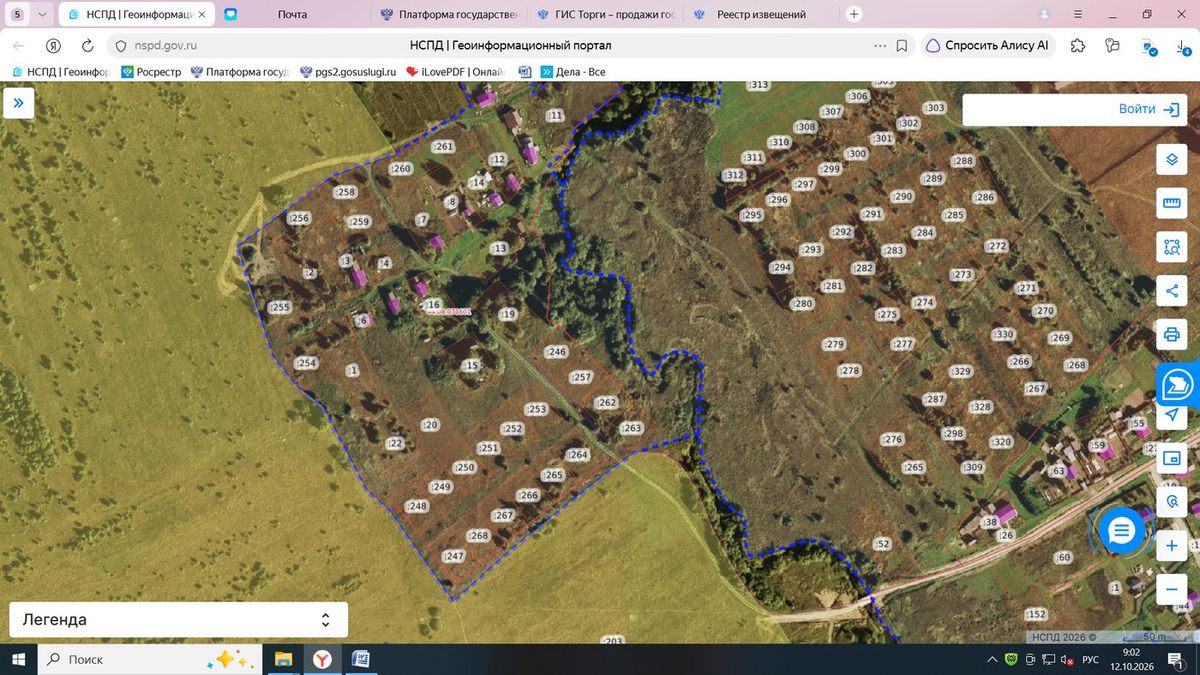This screenshot has width=1200, height=675.
Task: Open the map layers panel
Action: click(1171, 160)
